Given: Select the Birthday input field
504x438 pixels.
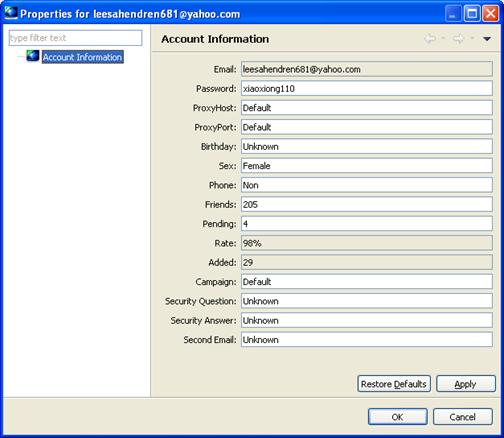Looking at the screenshot, I should coord(367,147).
